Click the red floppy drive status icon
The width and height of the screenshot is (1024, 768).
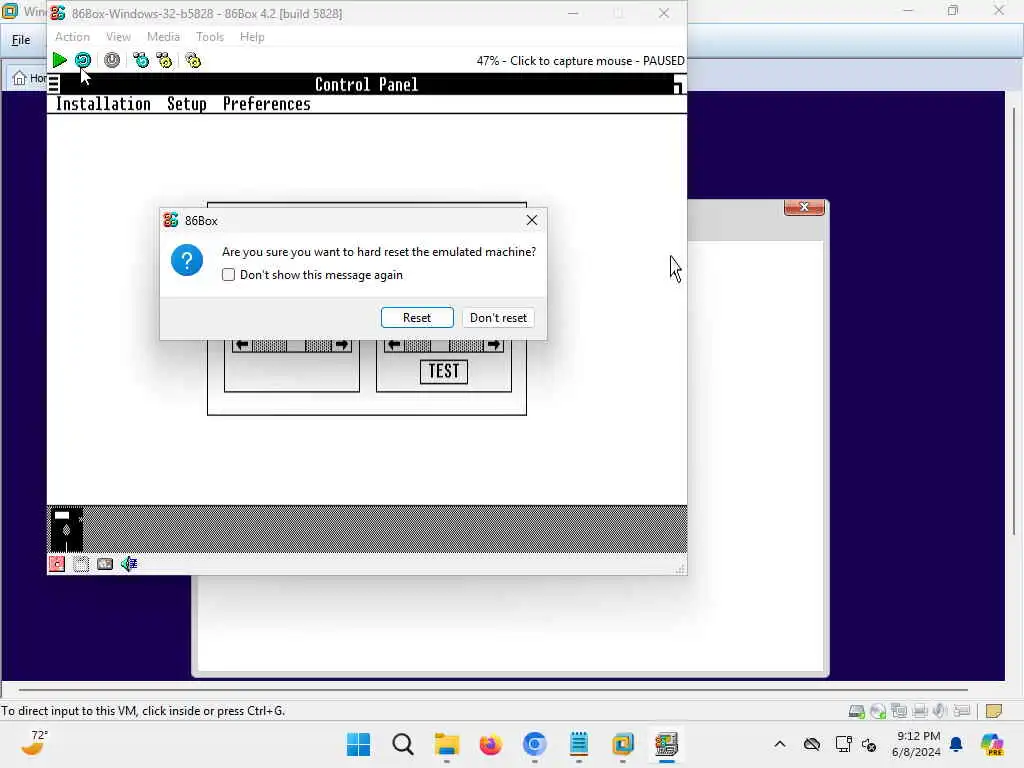[57, 564]
